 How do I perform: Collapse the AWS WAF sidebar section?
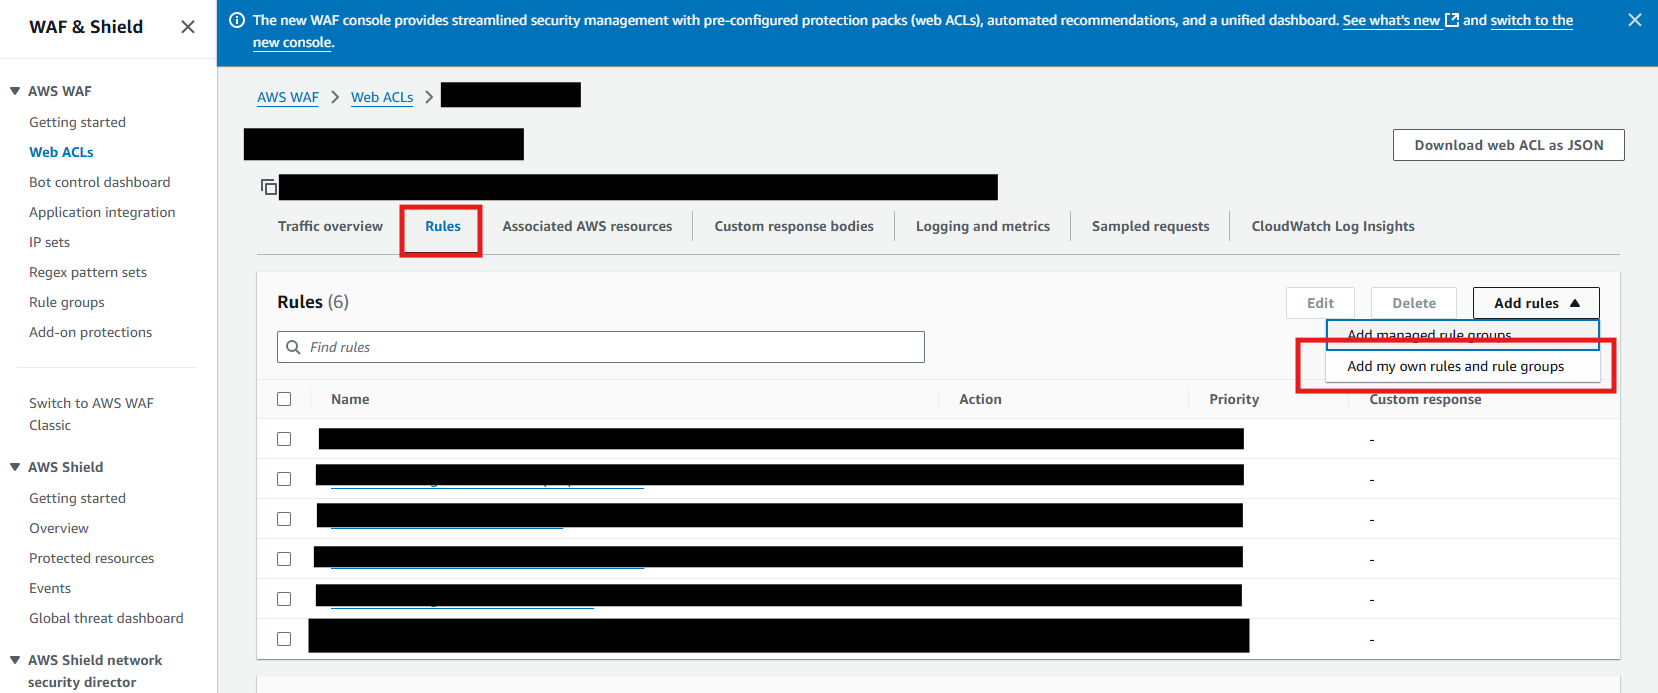tap(15, 91)
